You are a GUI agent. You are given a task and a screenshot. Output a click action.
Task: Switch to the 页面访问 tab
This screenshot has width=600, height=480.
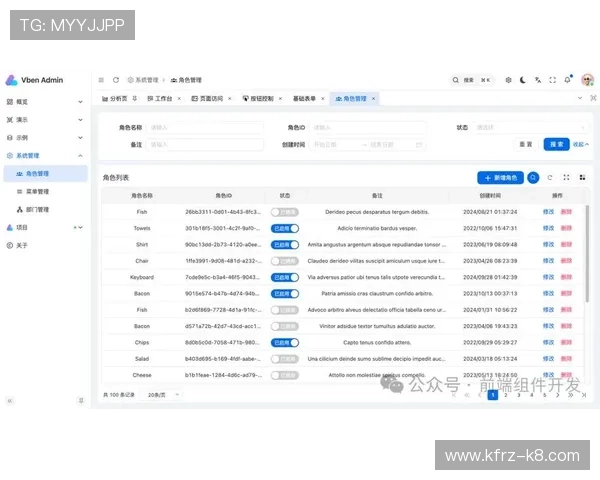coord(207,98)
